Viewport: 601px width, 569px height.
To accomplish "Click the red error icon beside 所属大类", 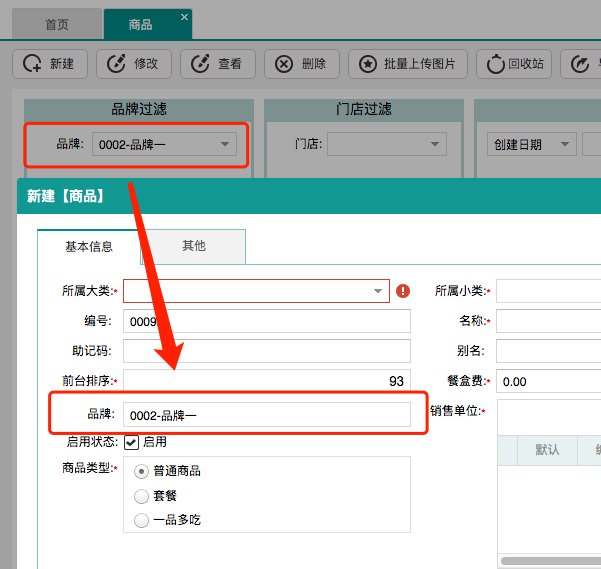I will click(x=403, y=291).
